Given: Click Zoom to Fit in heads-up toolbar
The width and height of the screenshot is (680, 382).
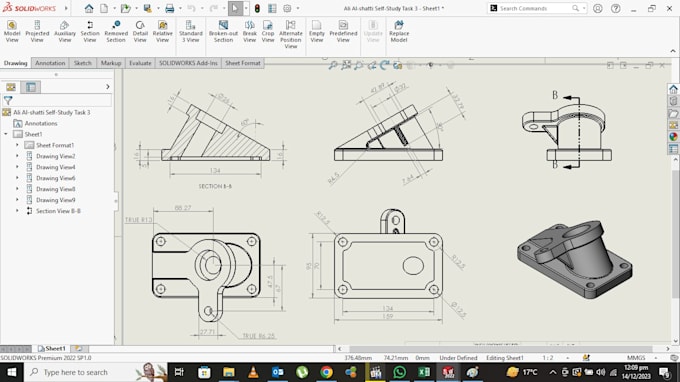Looking at the screenshot, I should (x=333, y=65).
